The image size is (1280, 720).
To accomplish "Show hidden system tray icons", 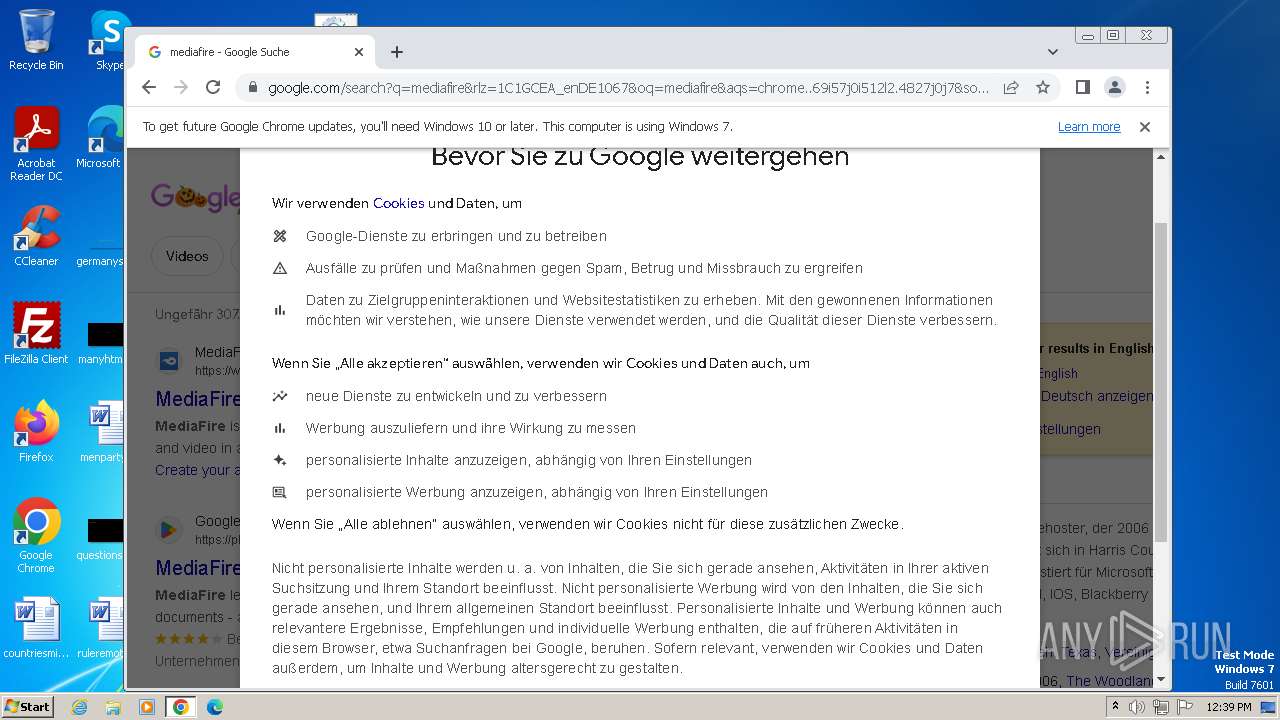I will [x=1116, y=707].
